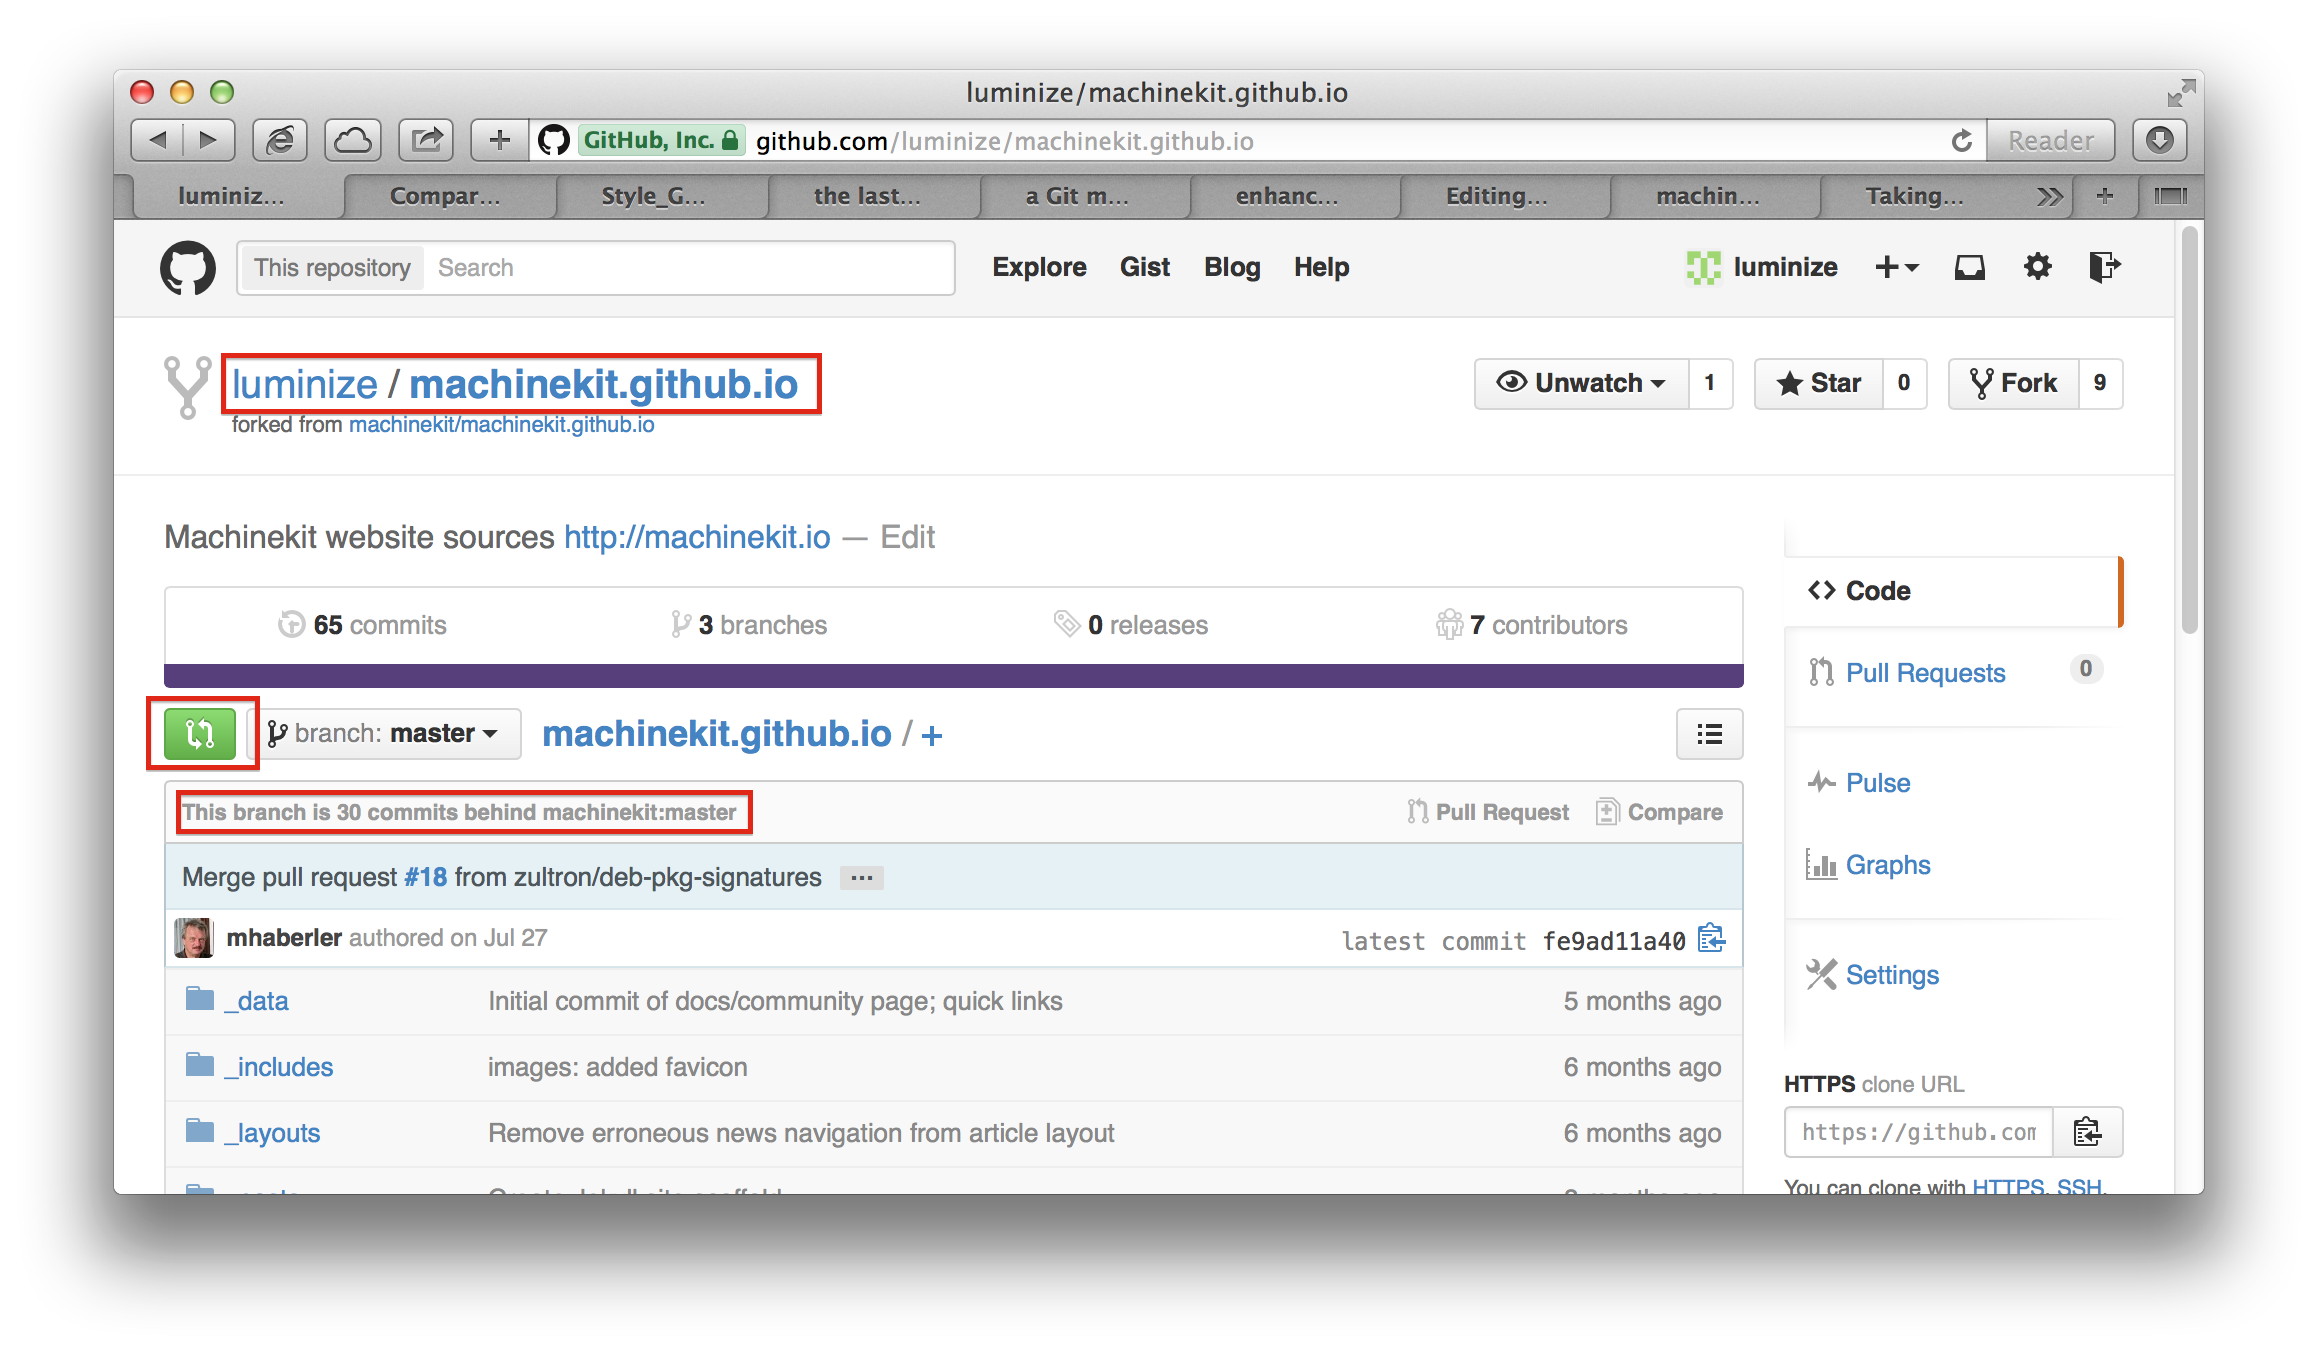This screenshot has width=2318, height=1352.
Task: Open the Explore menu item
Action: click(x=1038, y=267)
